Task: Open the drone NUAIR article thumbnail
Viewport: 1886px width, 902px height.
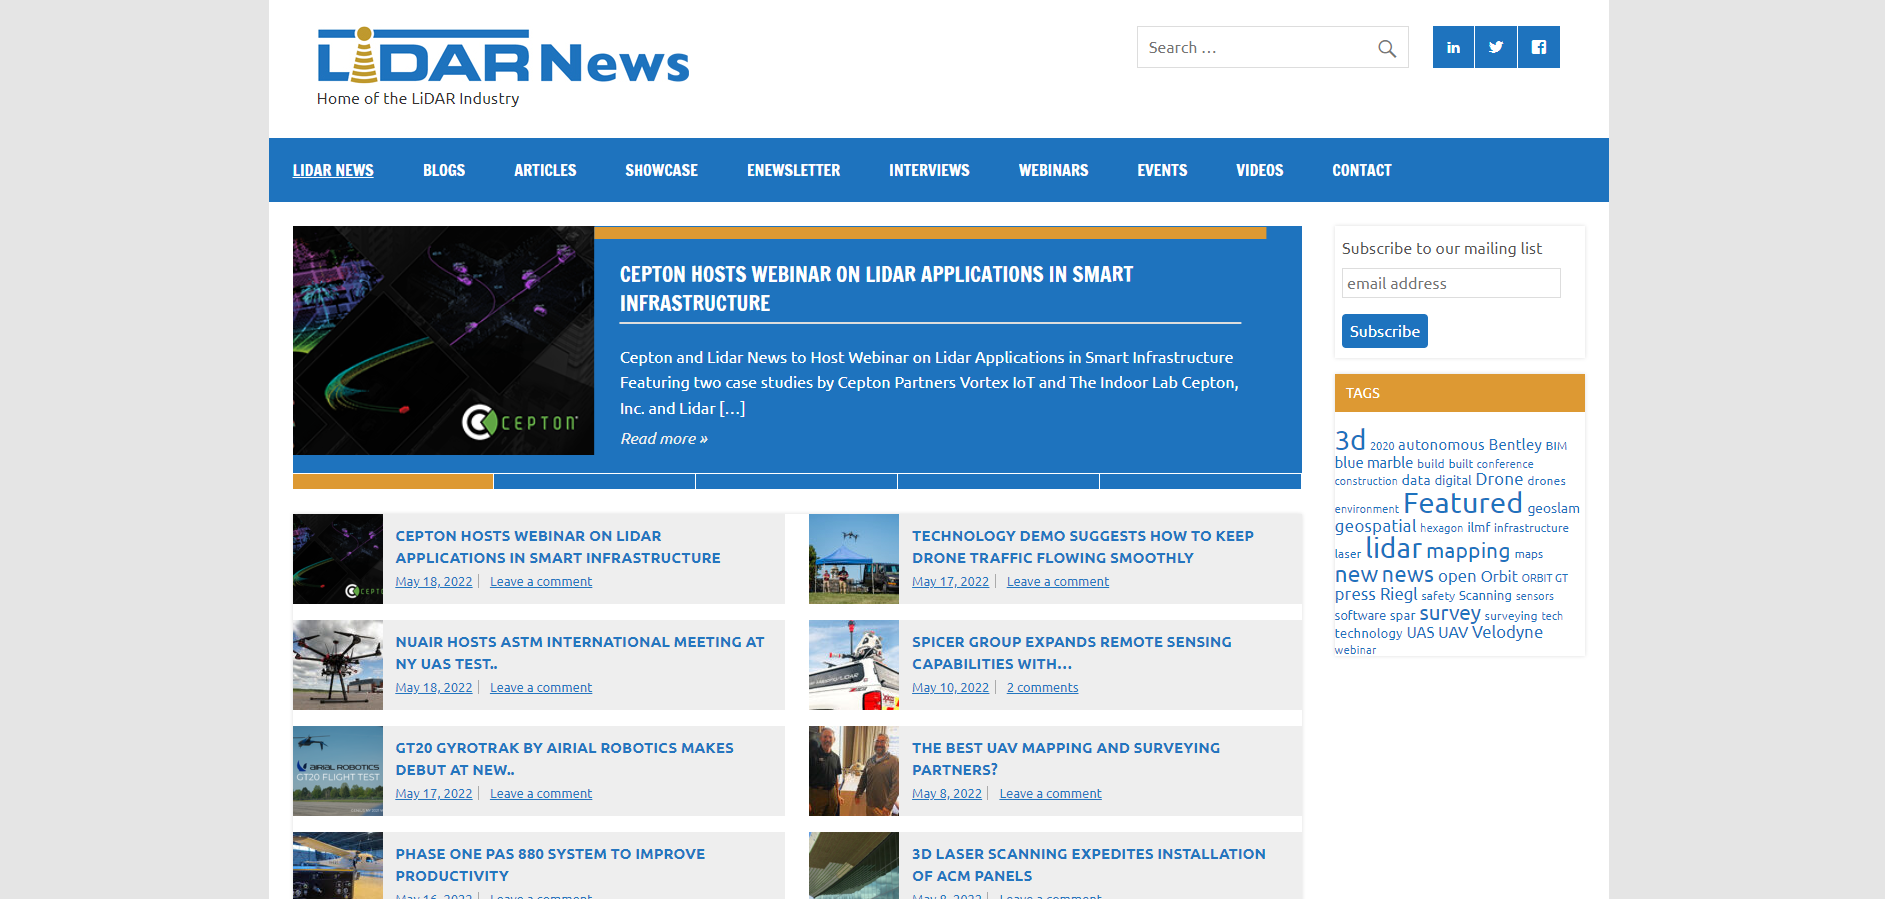Action: click(338, 665)
